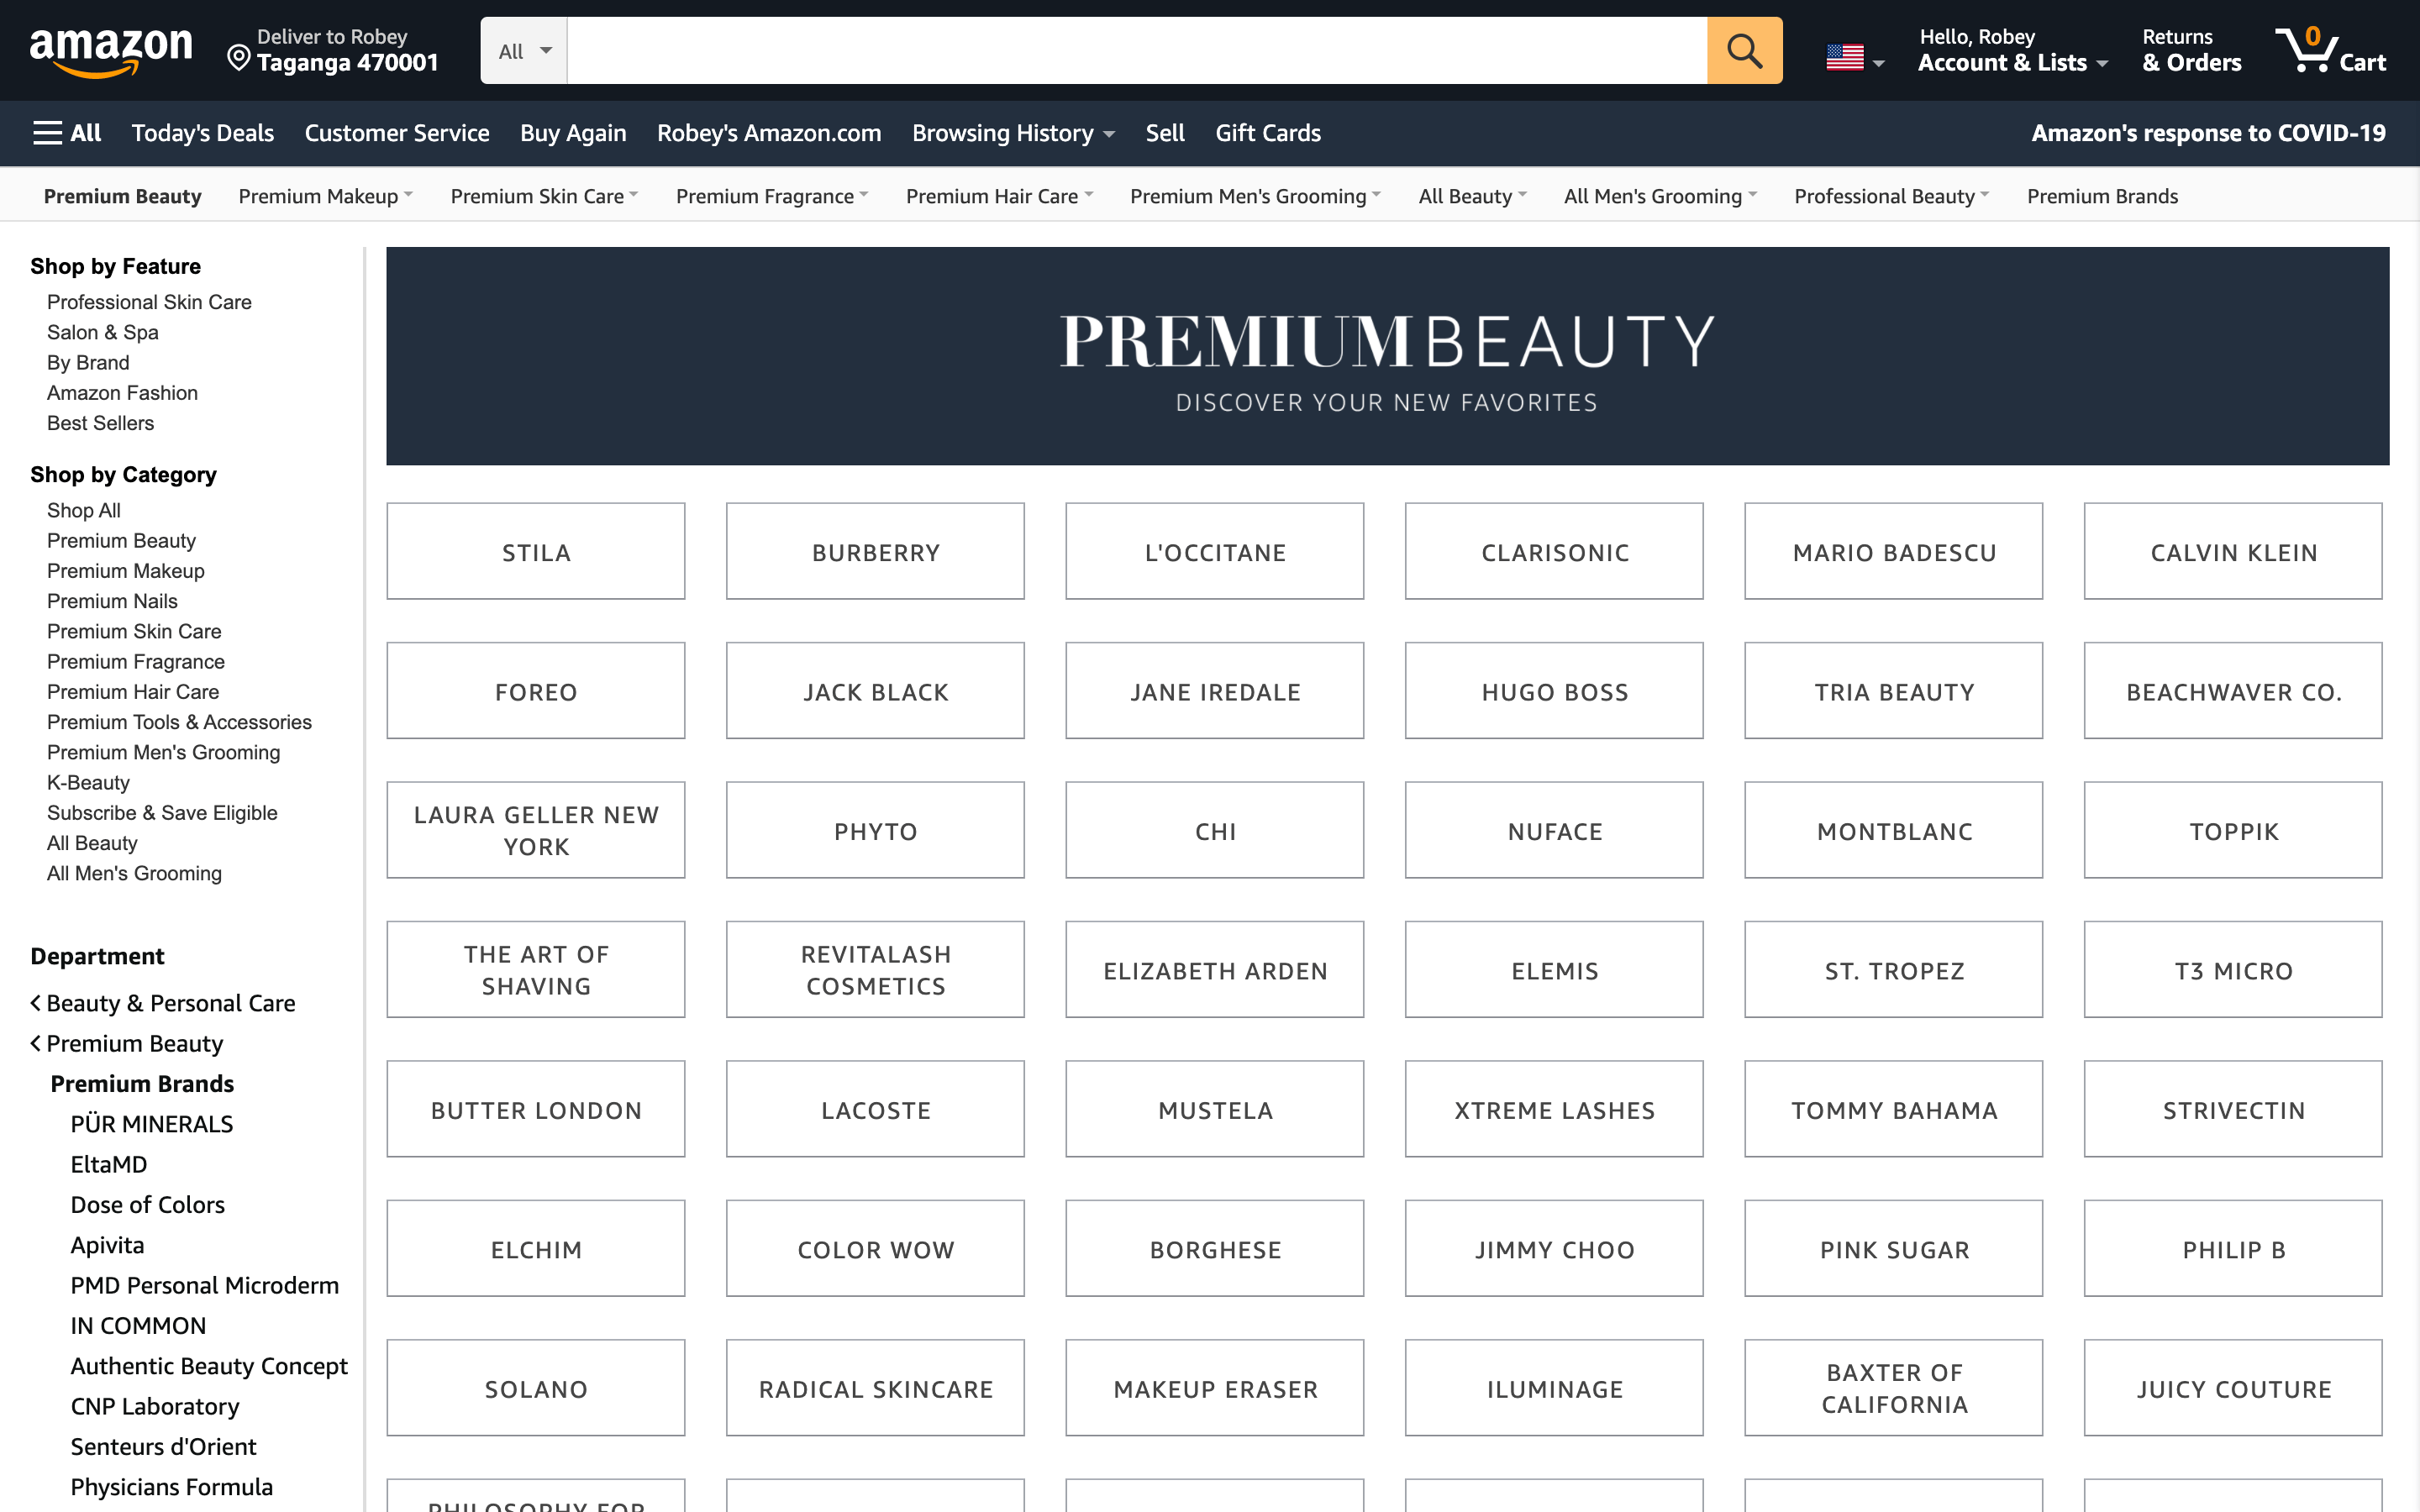Image resolution: width=2420 pixels, height=1512 pixels.
Task: Click the orange search magnifier button
Action: click(1744, 50)
